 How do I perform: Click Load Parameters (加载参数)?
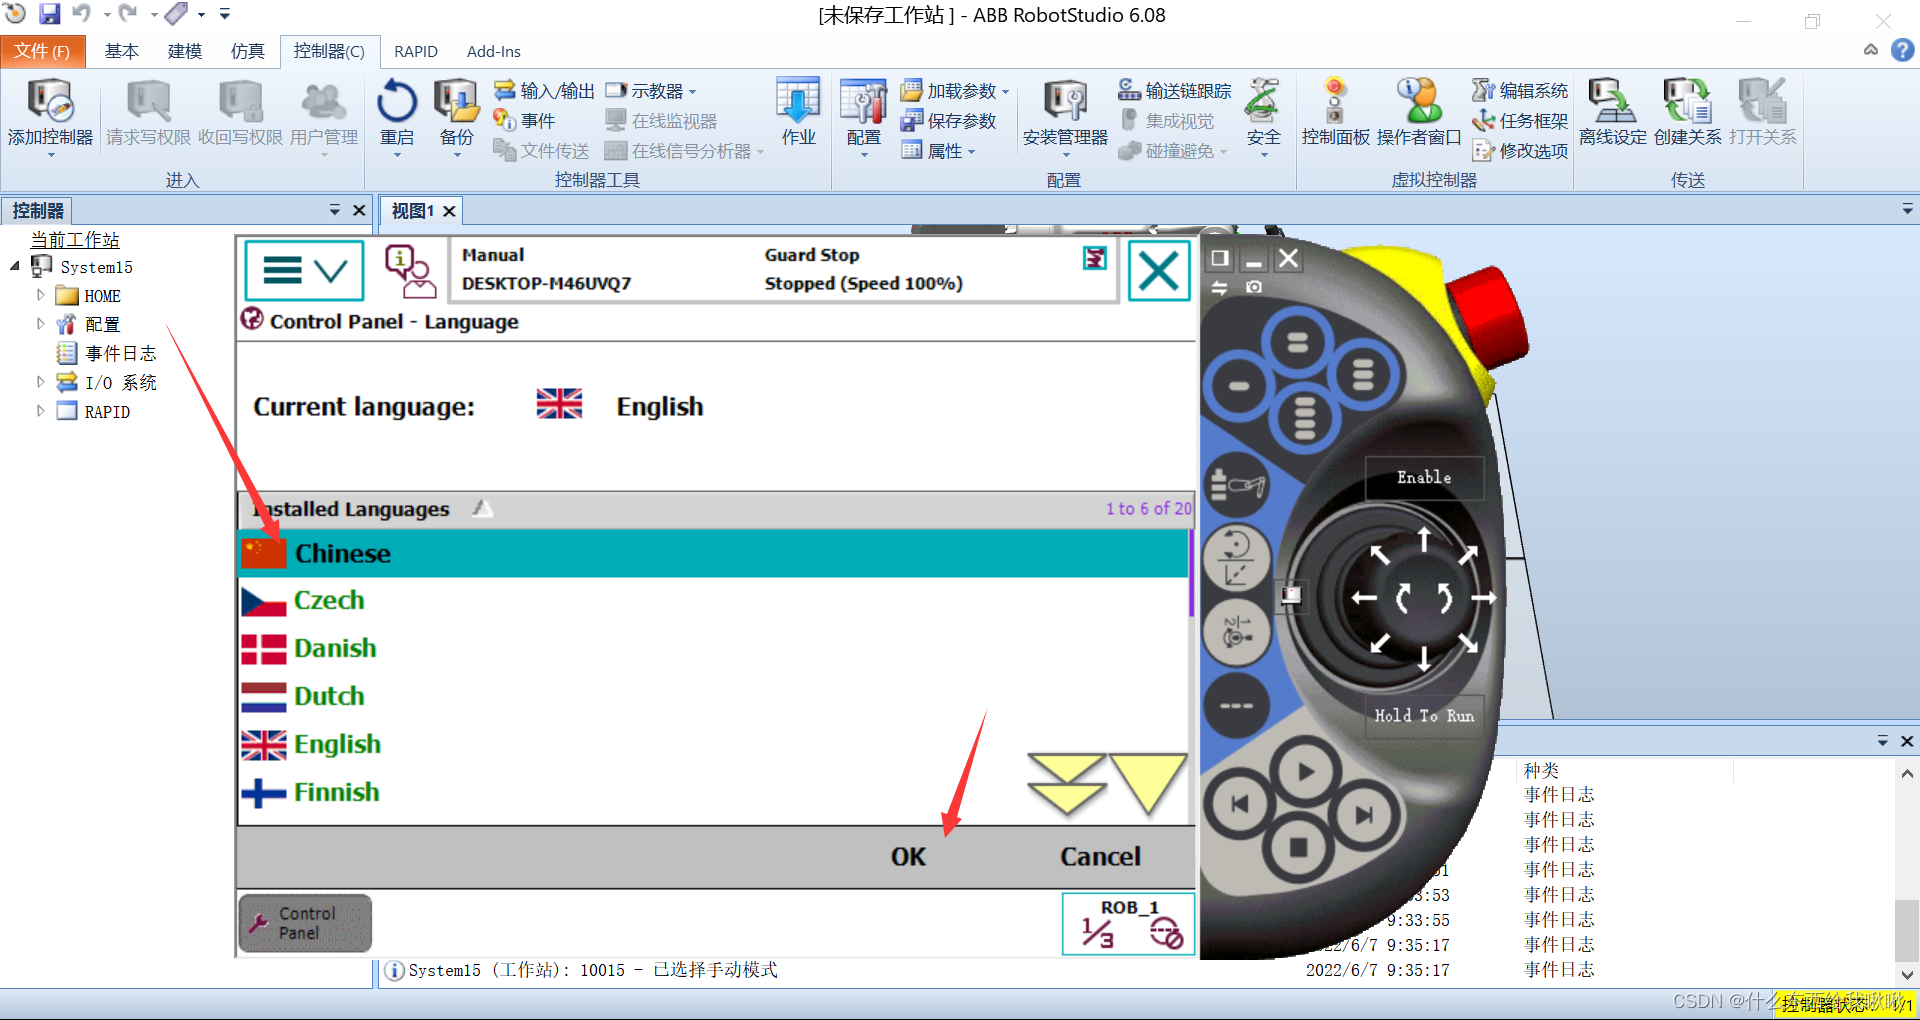pyautogui.click(x=955, y=91)
